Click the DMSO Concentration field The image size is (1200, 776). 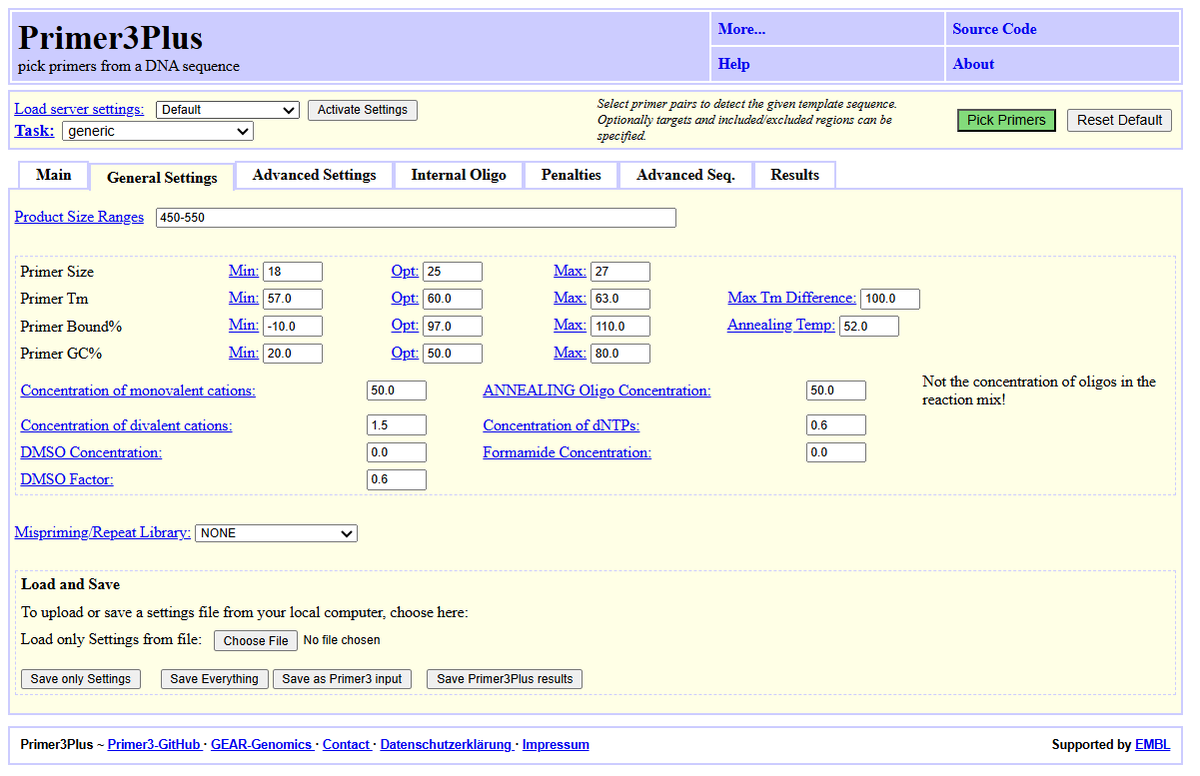pyautogui.click(x=397, y=453)
